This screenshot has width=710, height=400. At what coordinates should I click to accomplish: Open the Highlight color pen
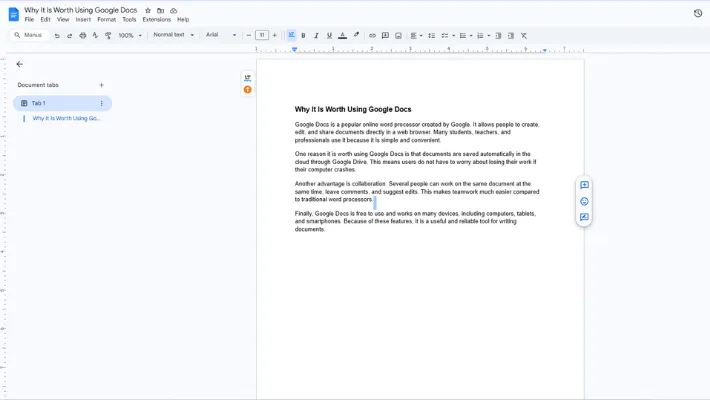point(356,35)
